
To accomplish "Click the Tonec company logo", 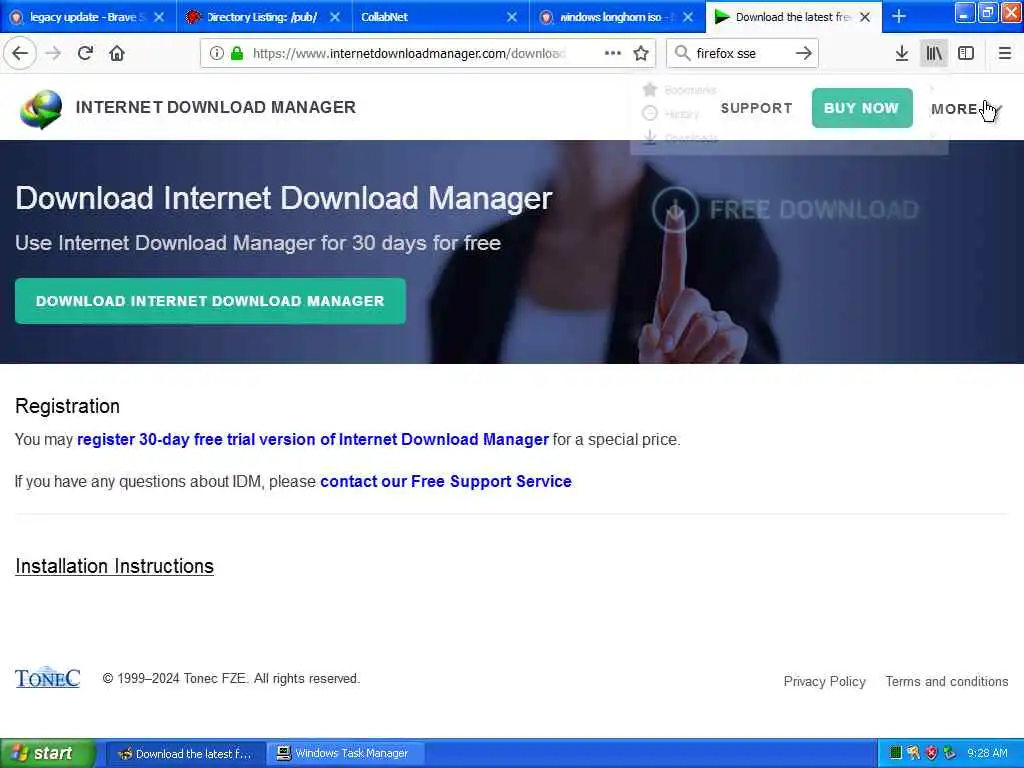I will coord(48,678).
